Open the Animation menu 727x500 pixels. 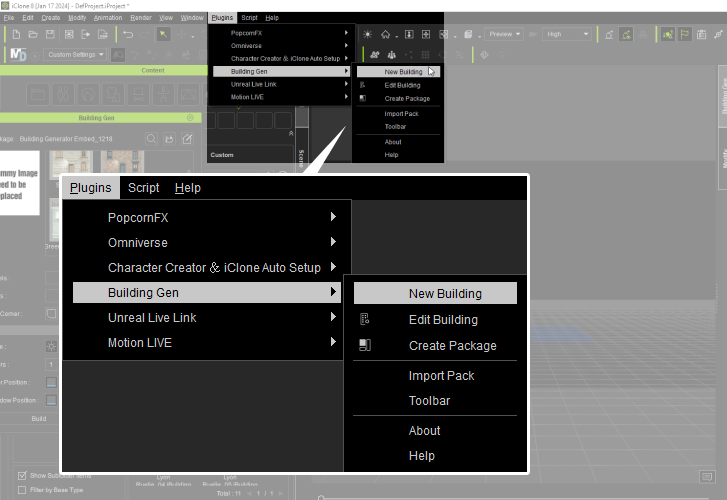point(108,18)
